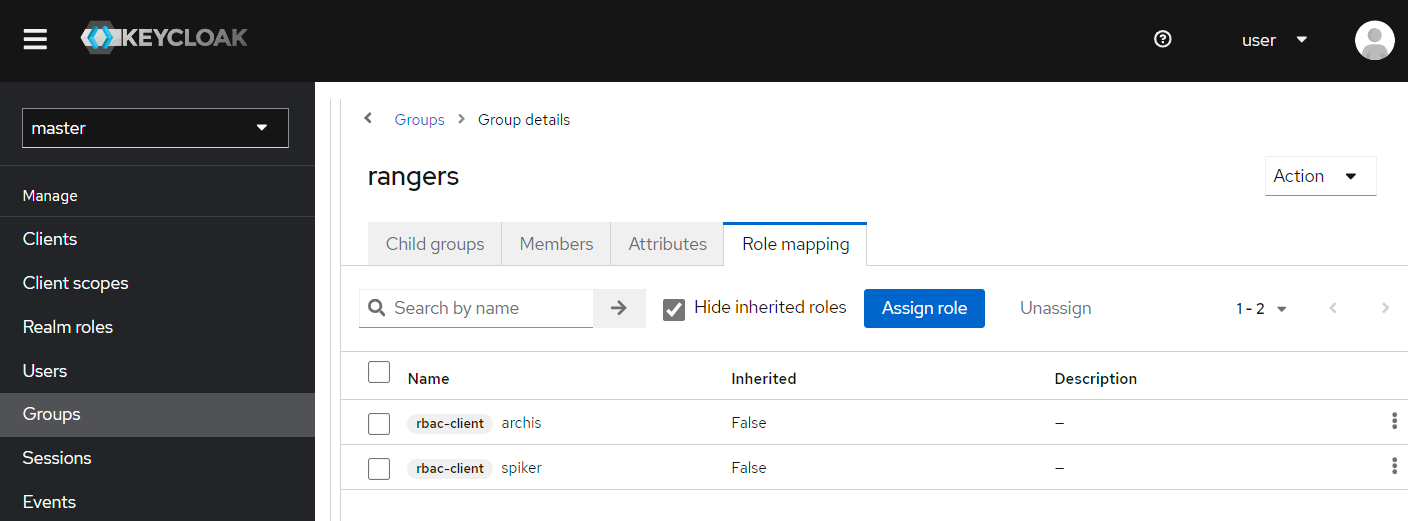Click the Inherited column header

pos(763,379)
